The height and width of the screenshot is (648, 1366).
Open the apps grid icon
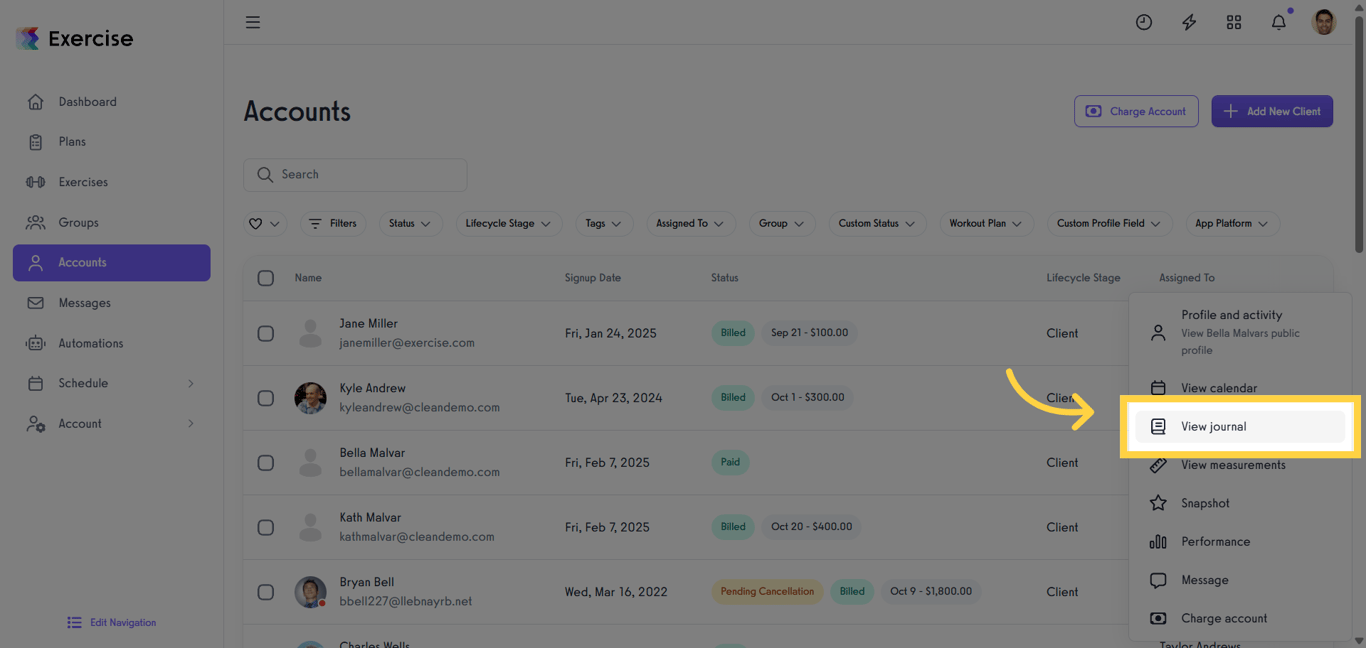pos(1234,21)
